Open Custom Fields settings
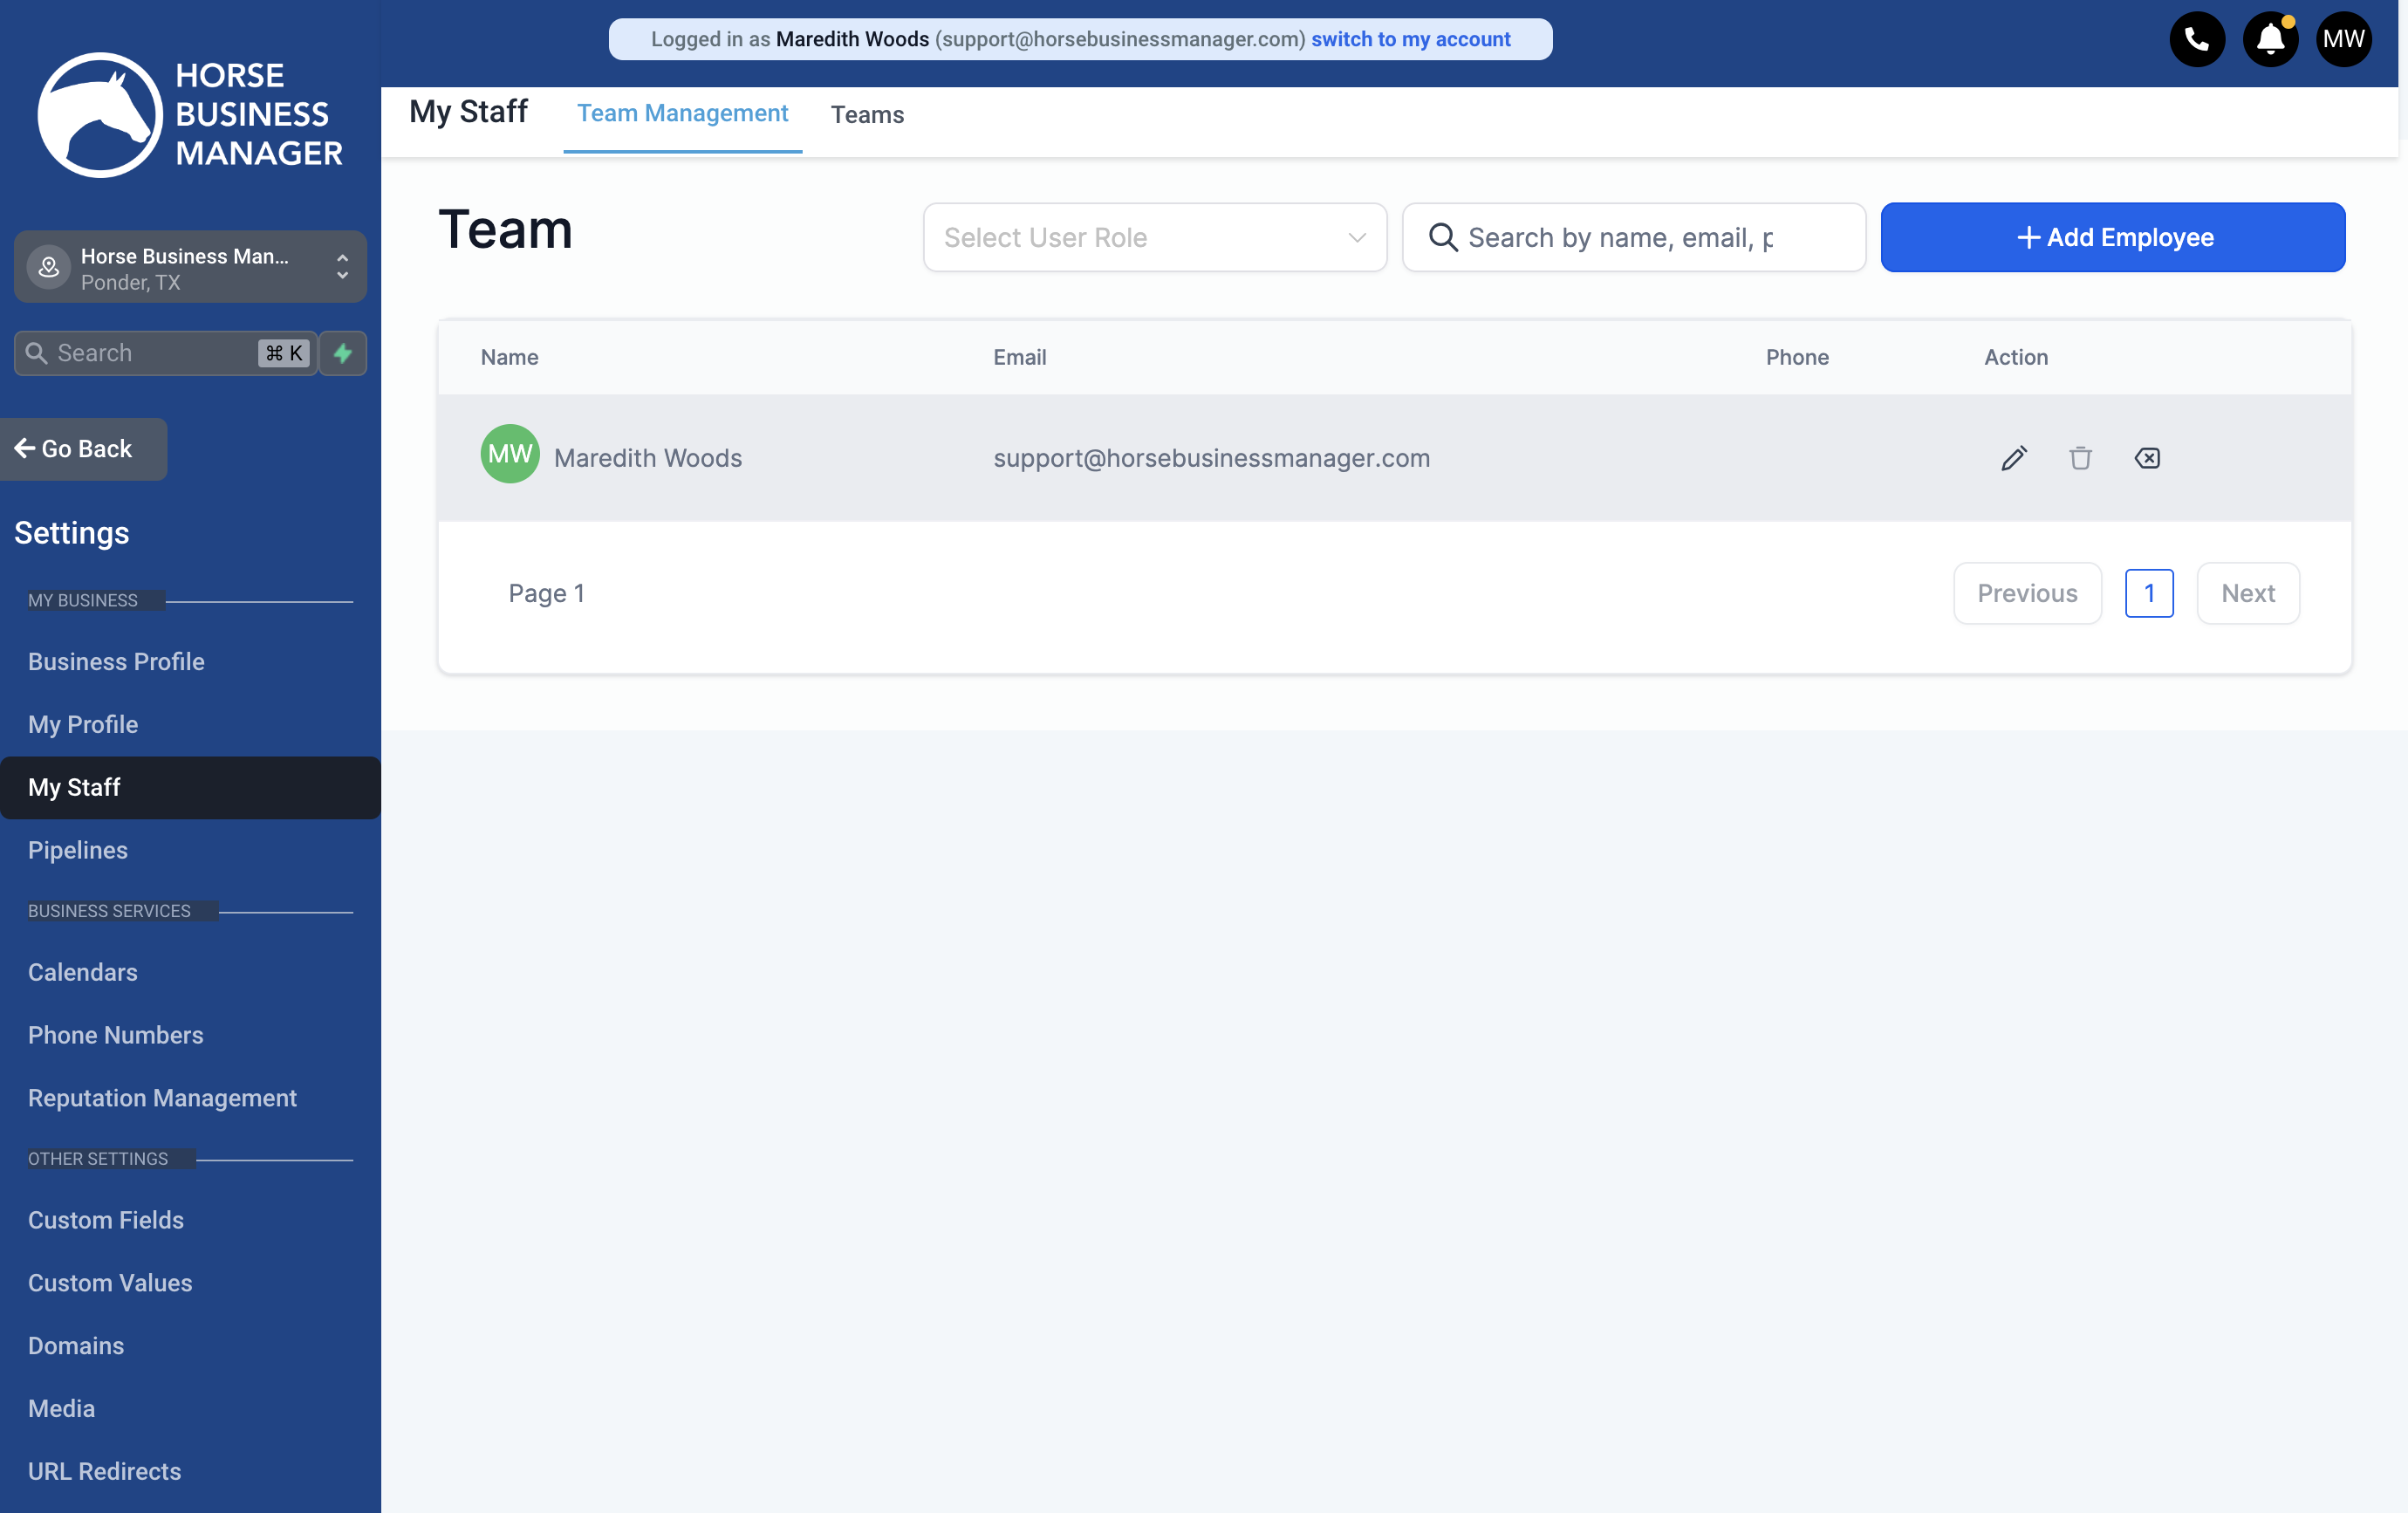 (x=106, y=1221)
